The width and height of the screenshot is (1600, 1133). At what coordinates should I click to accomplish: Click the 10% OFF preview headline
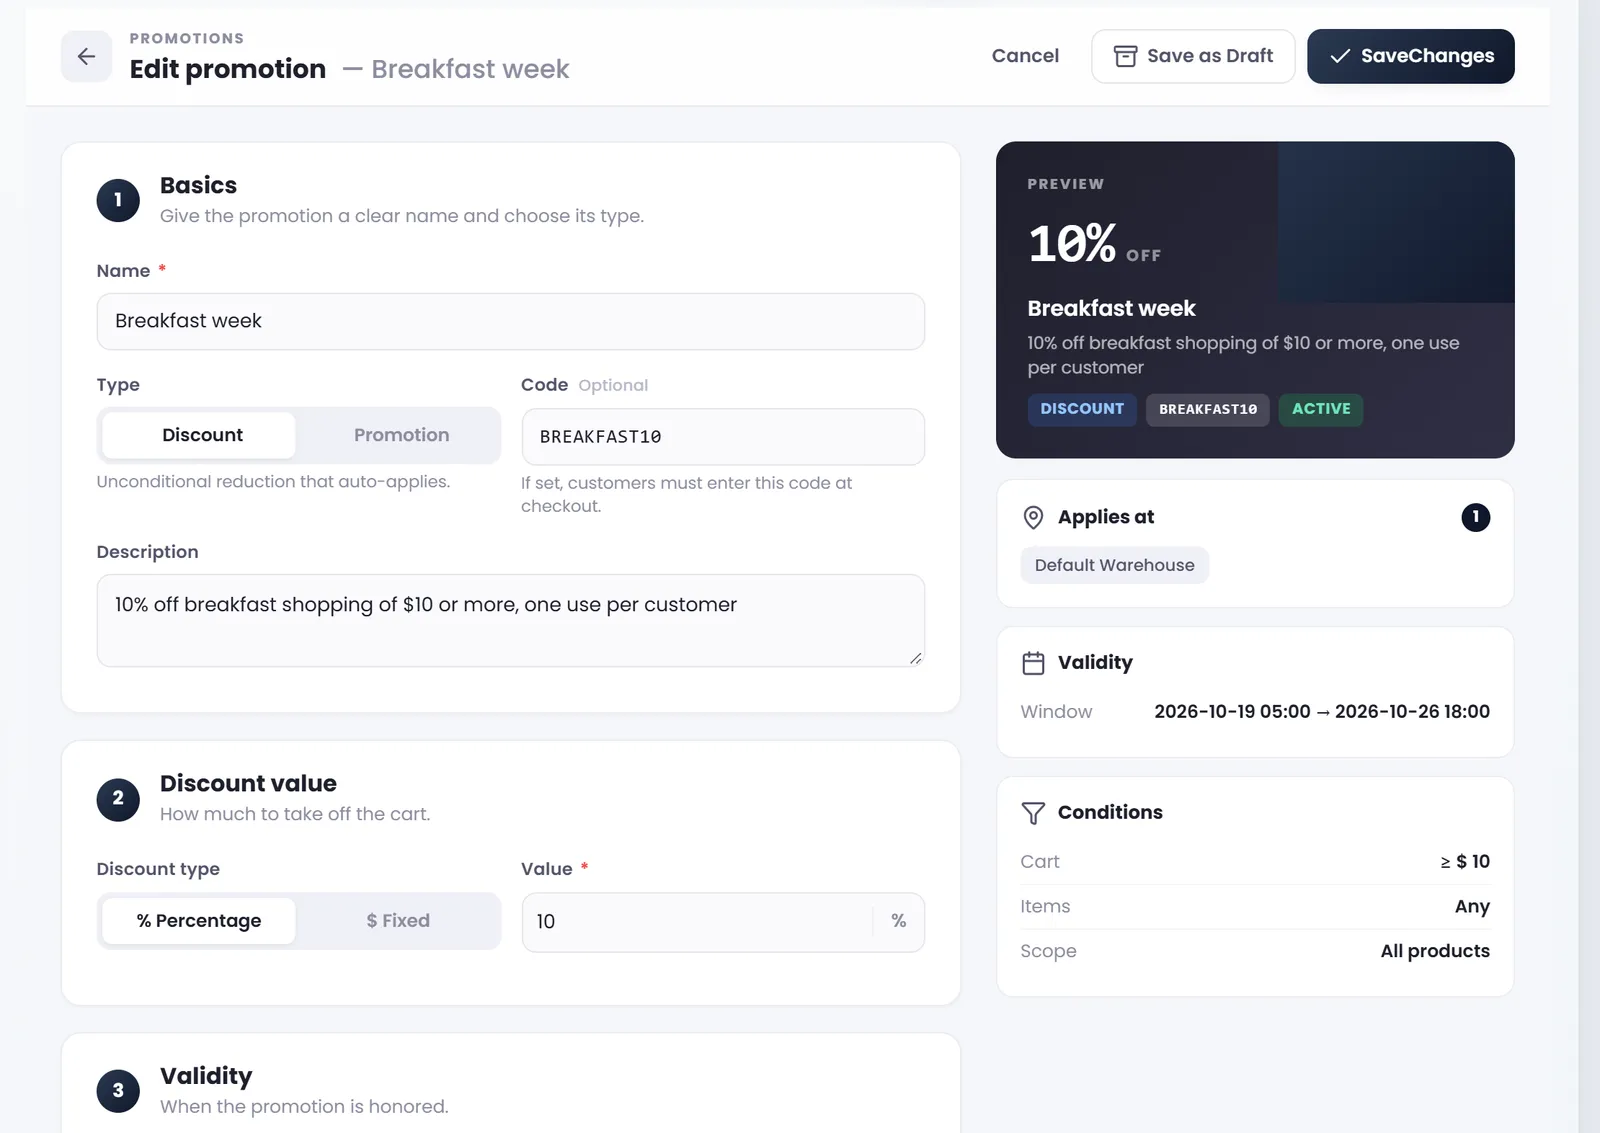[x=1094, y=244]
